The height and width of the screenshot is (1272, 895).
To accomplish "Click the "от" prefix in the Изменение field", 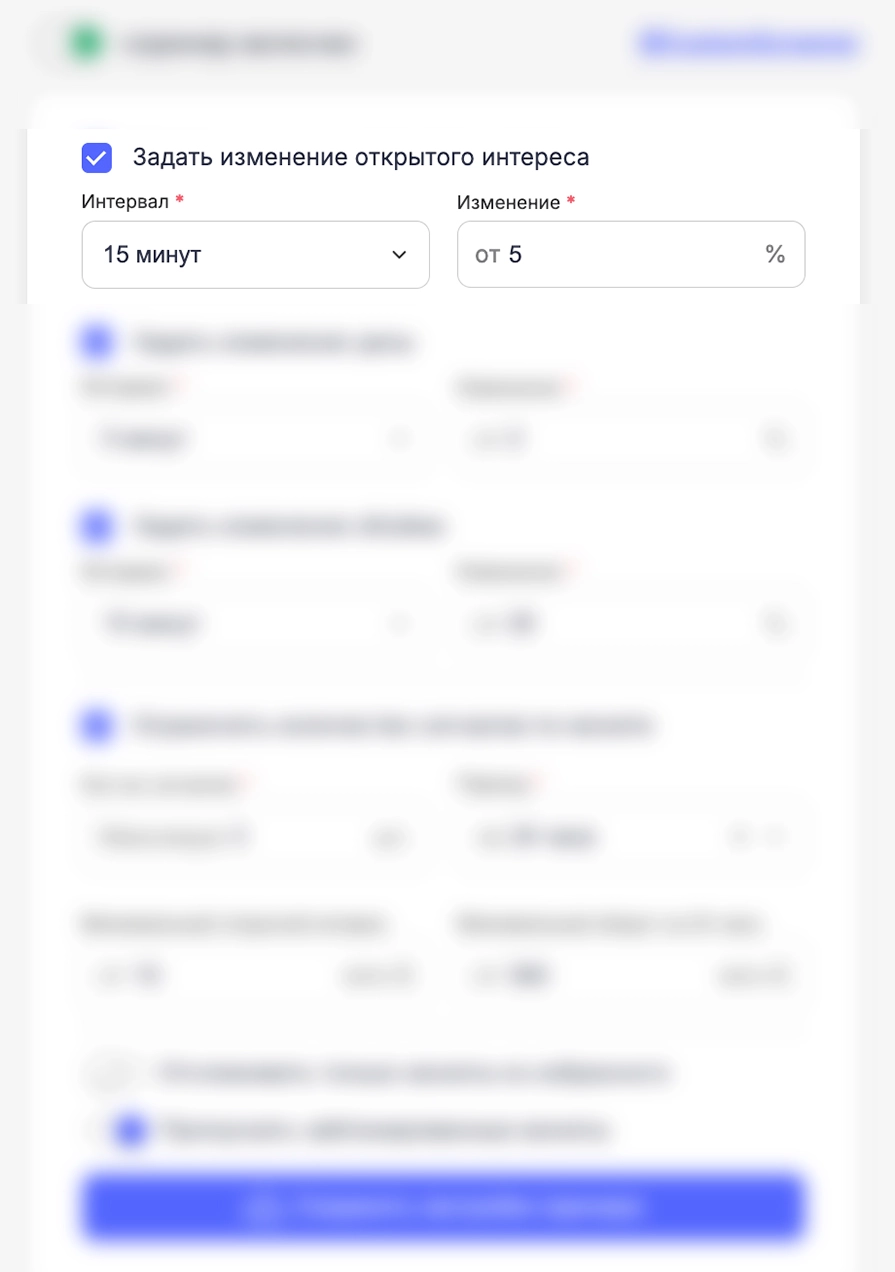I will coord(487,256).
